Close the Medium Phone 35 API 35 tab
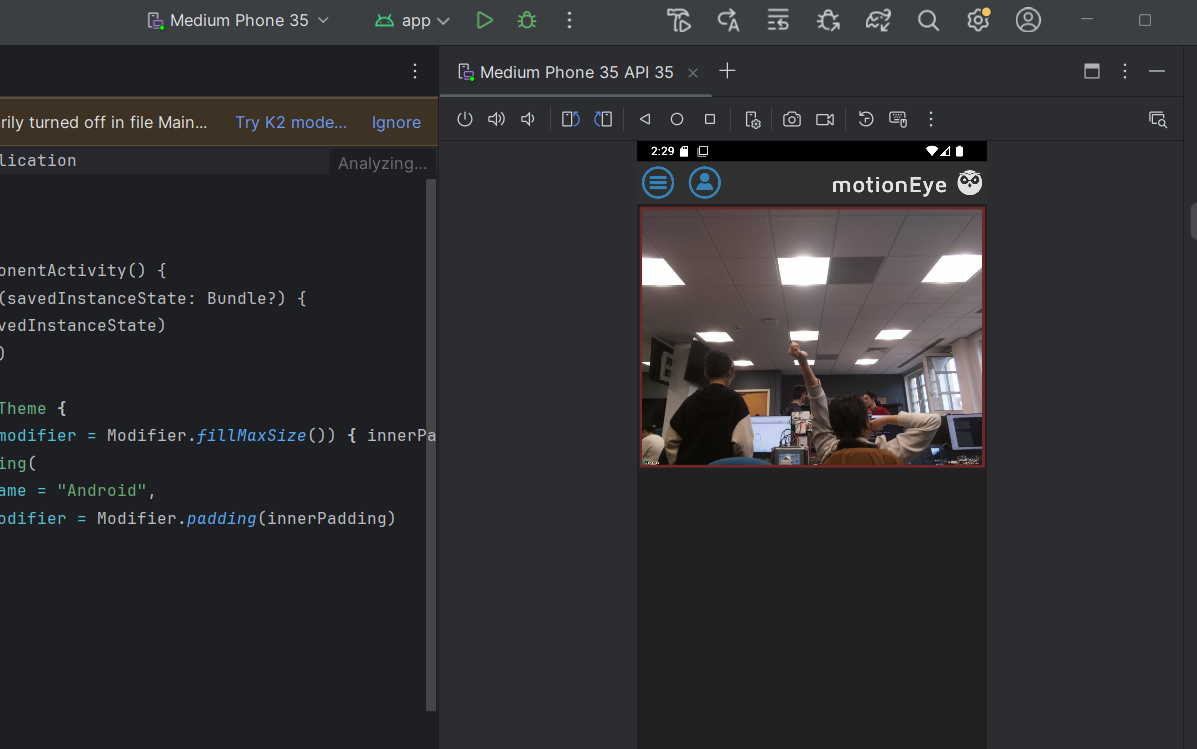 coord(693,73)
